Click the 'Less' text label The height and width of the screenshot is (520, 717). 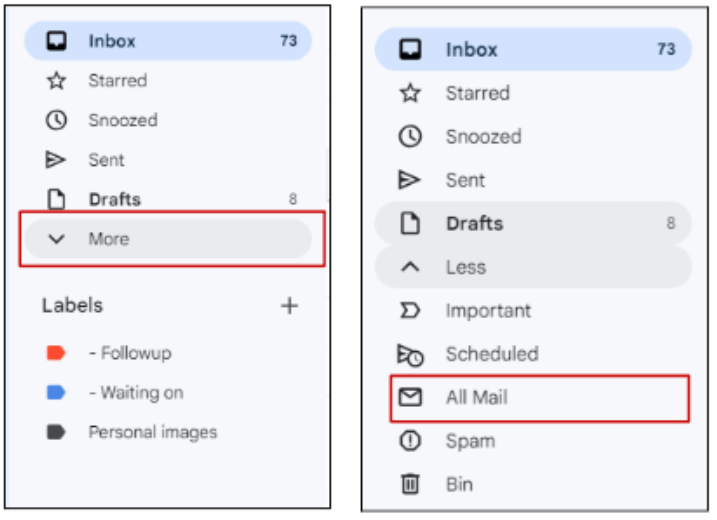tap(466, 267)
